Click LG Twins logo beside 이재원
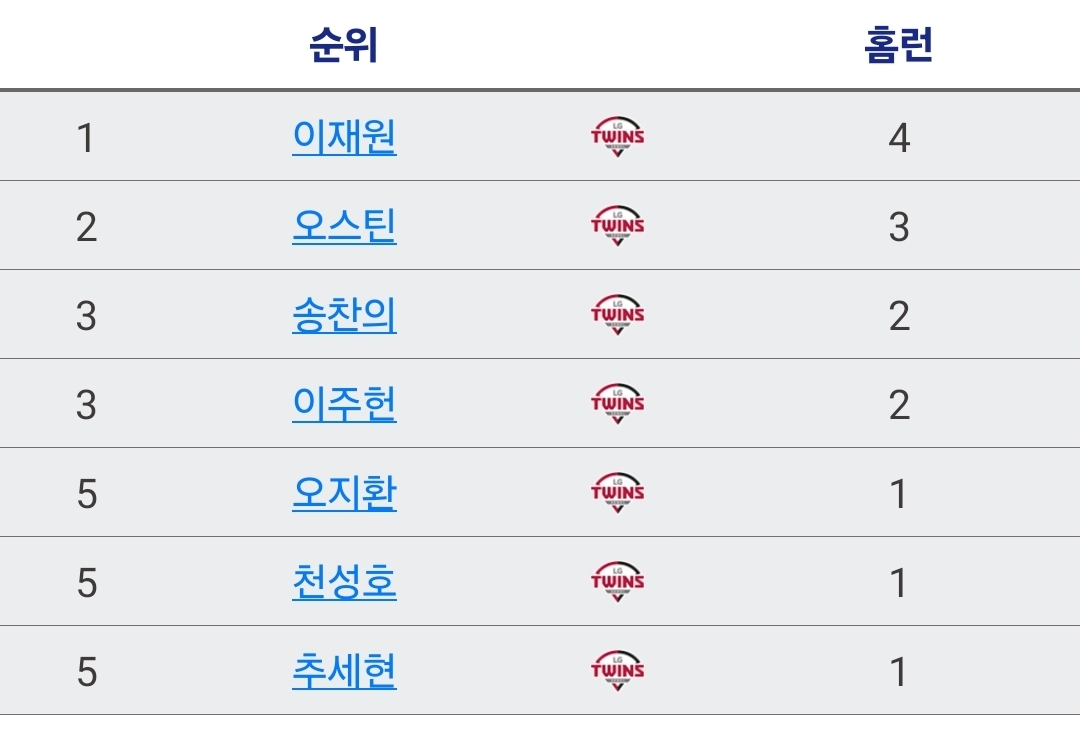Viewport: 1080px width, 735px height. [617, 137]
